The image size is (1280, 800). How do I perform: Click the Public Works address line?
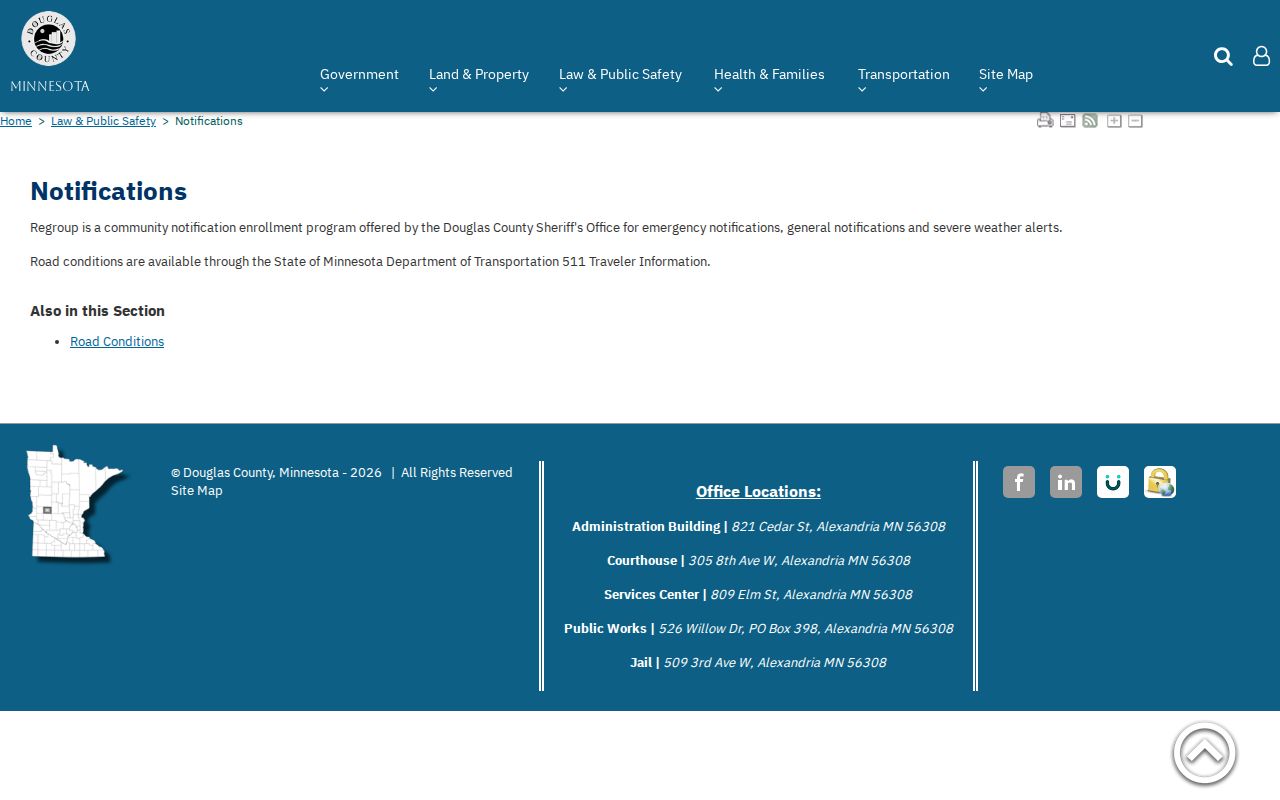(x=758, y=628)
